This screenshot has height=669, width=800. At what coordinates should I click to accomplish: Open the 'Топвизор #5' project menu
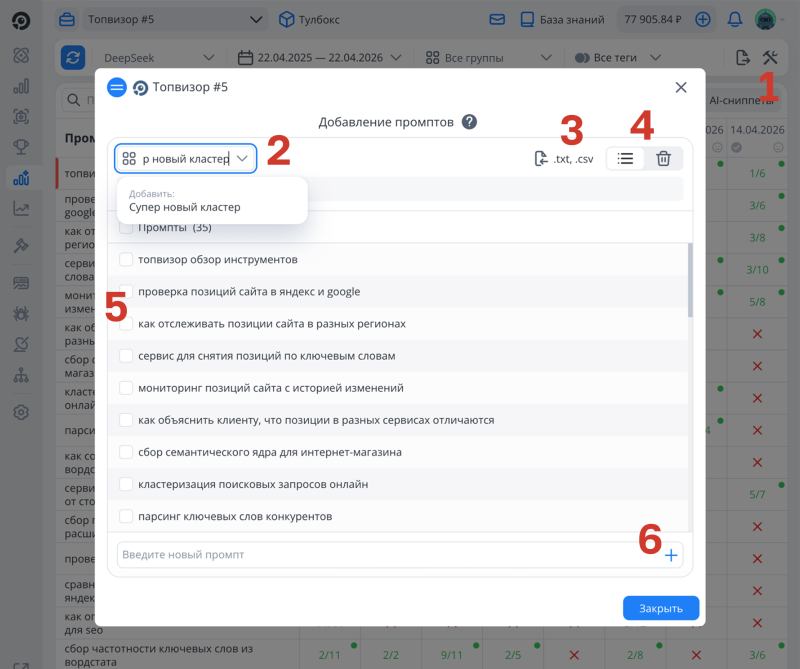(x=170, y=18)
